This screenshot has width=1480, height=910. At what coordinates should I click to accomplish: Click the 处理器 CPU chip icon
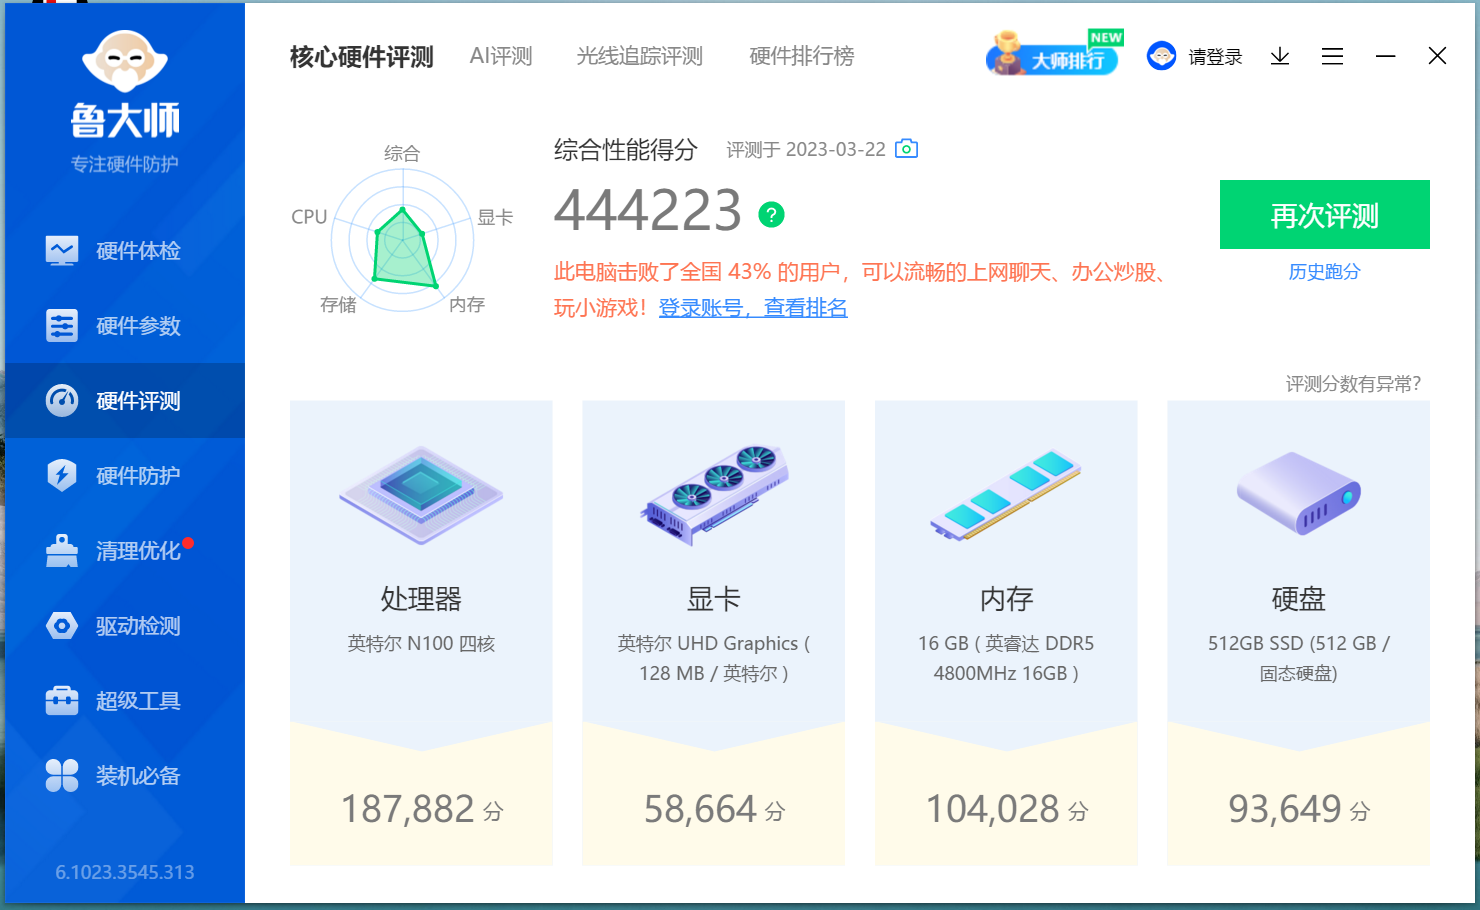(421, 495)
